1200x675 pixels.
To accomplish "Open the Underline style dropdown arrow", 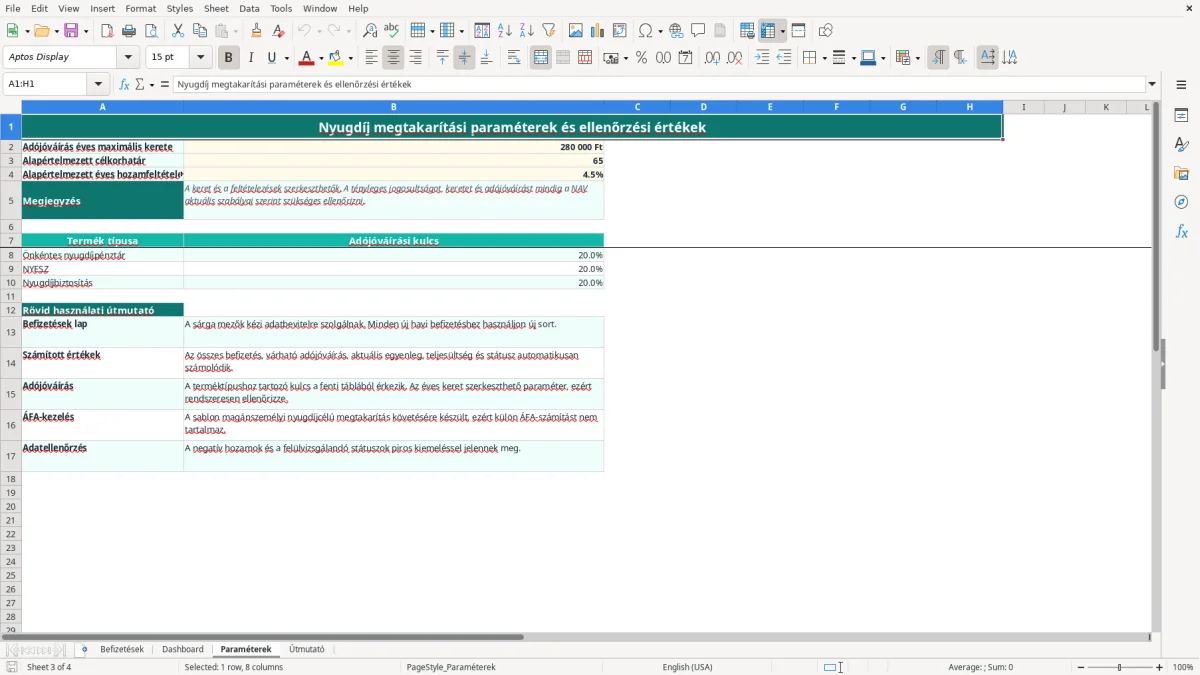I will (x=286, y=57).
